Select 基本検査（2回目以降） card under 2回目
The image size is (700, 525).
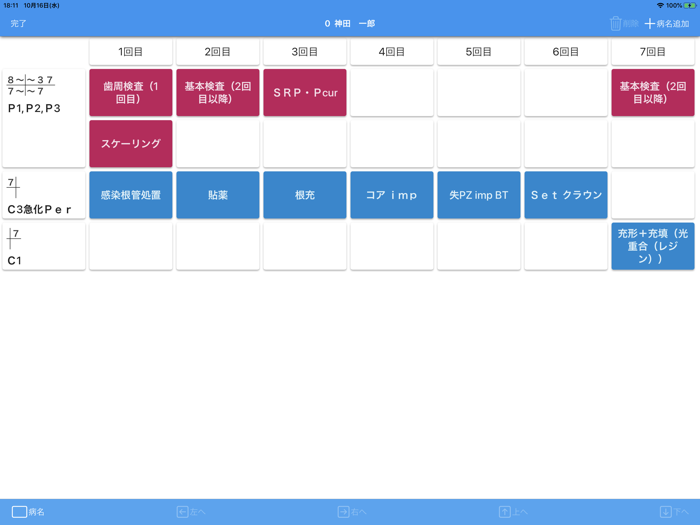pyautogui.click(x=218, y=92)
